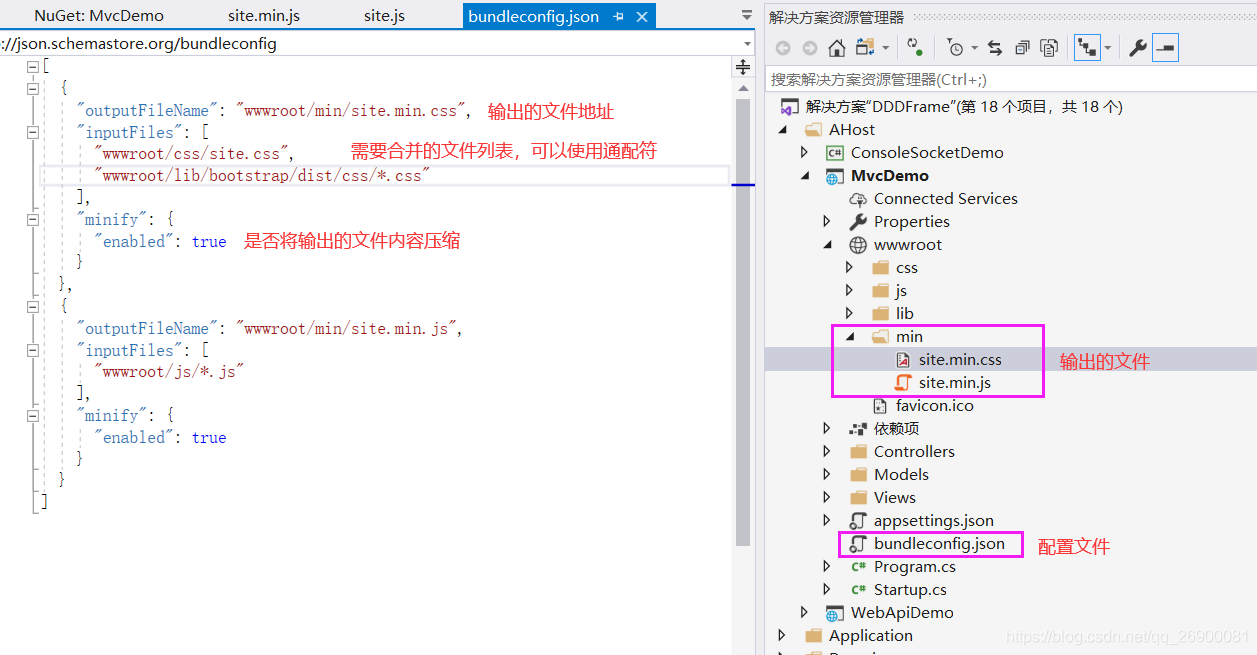
Task: Click the Collapse All icon in toolbar
Action: click(1022, 47)
